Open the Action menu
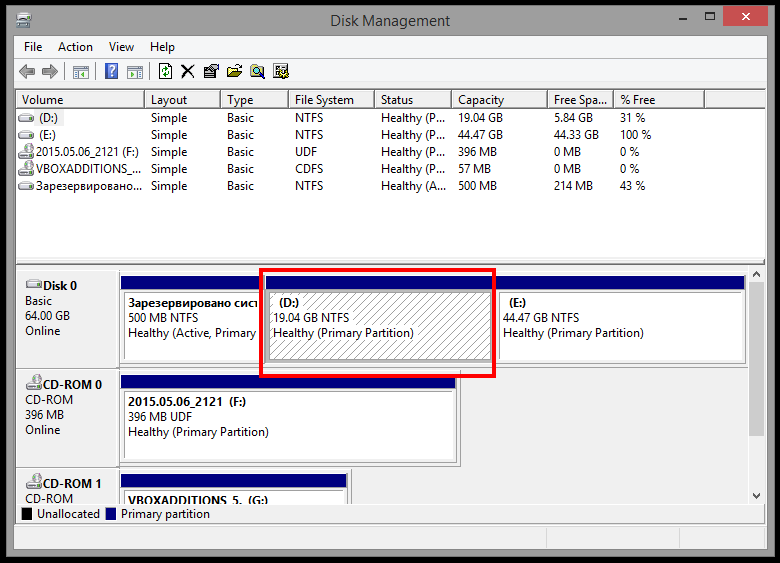The height and width of the screenshot is (563, 780). (x=75, y=47)
